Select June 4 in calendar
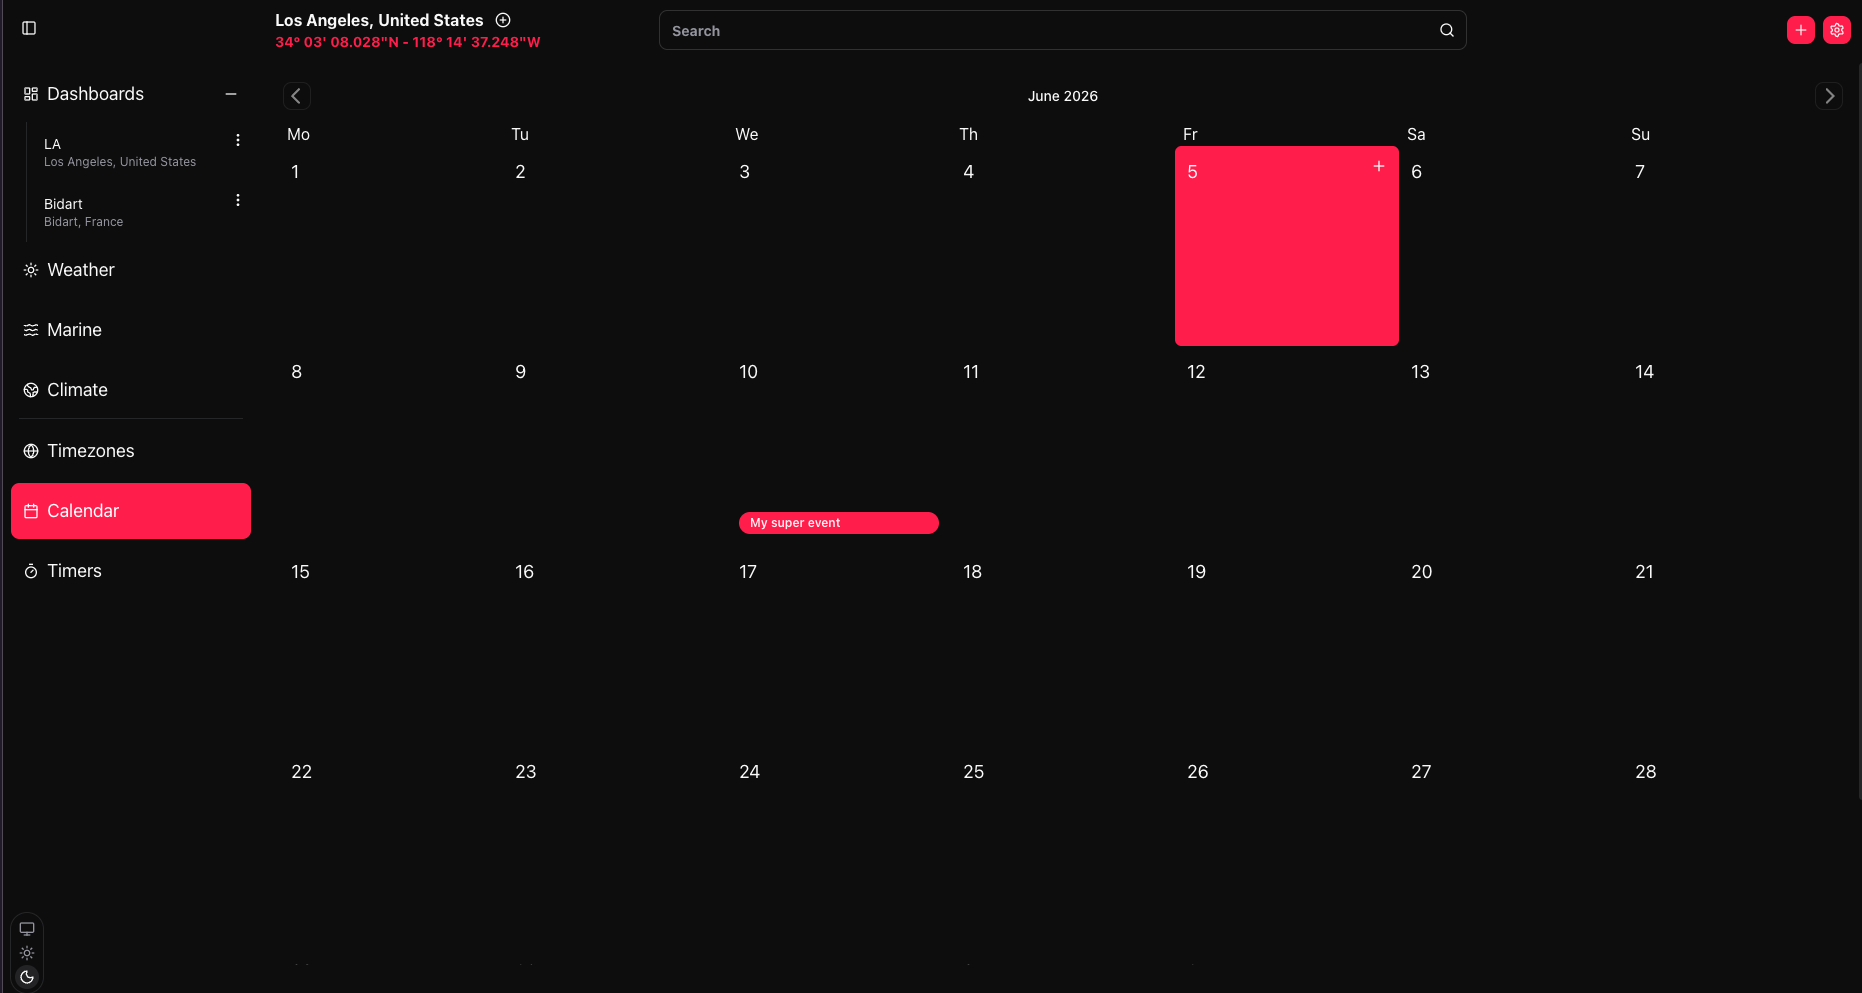The width and height of the screenshot is (1862, 993). [1063, 246]
